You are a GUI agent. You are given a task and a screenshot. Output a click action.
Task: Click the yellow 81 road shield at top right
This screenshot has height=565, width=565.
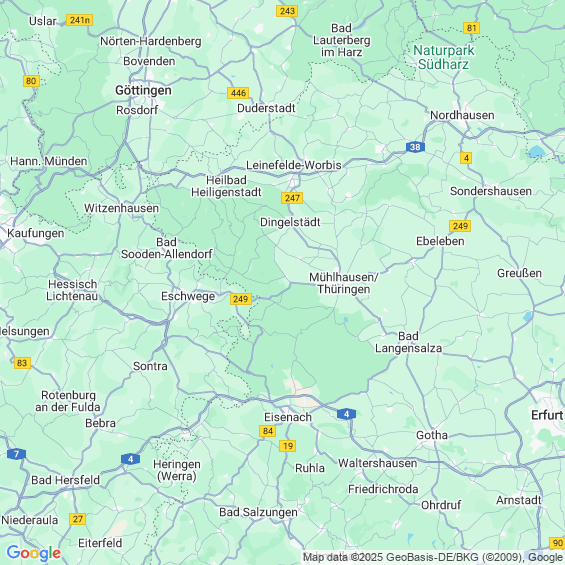coord(471,28)
